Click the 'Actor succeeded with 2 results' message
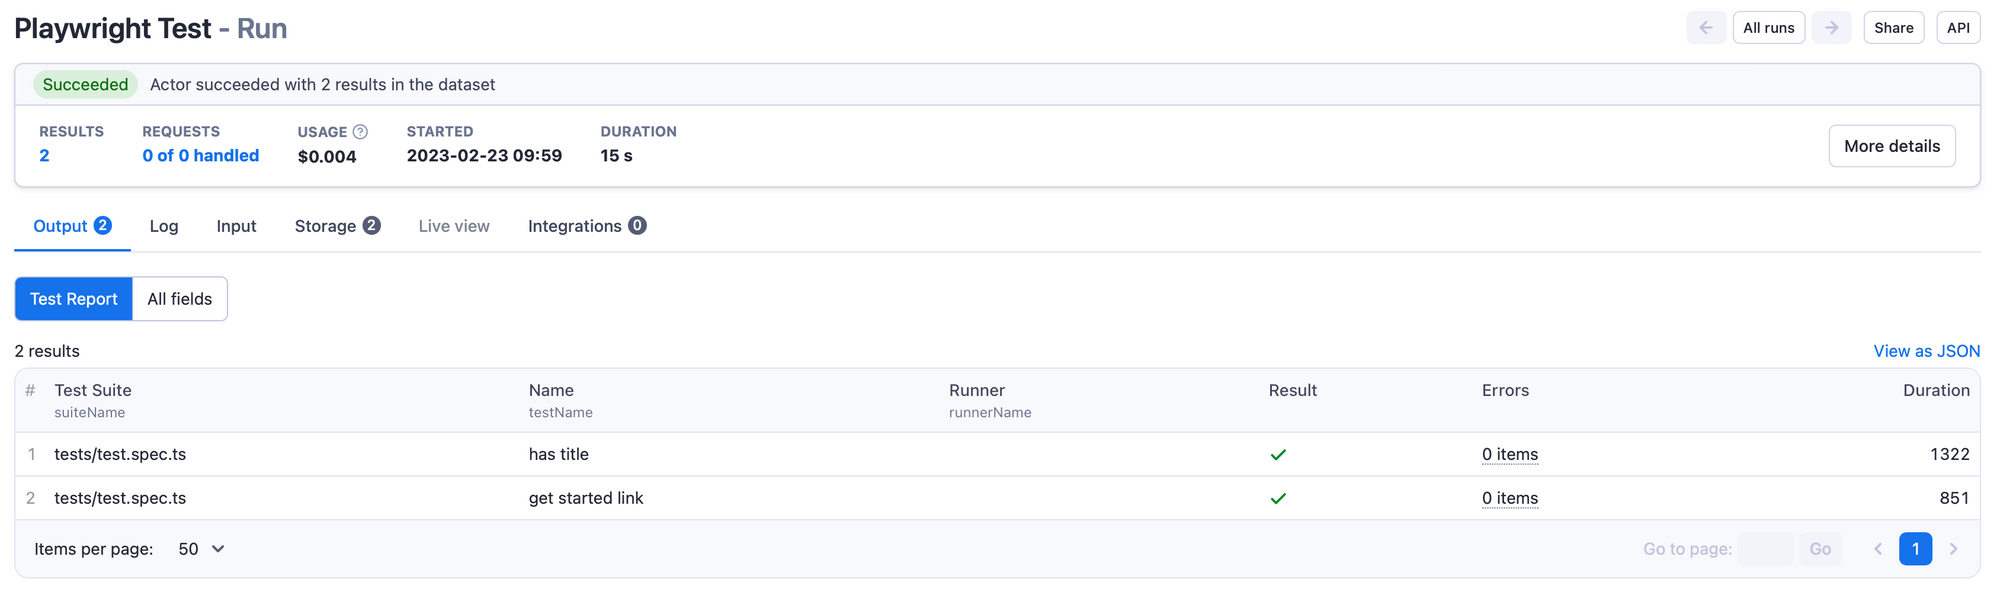2000x600 pixels. [322, 85]
